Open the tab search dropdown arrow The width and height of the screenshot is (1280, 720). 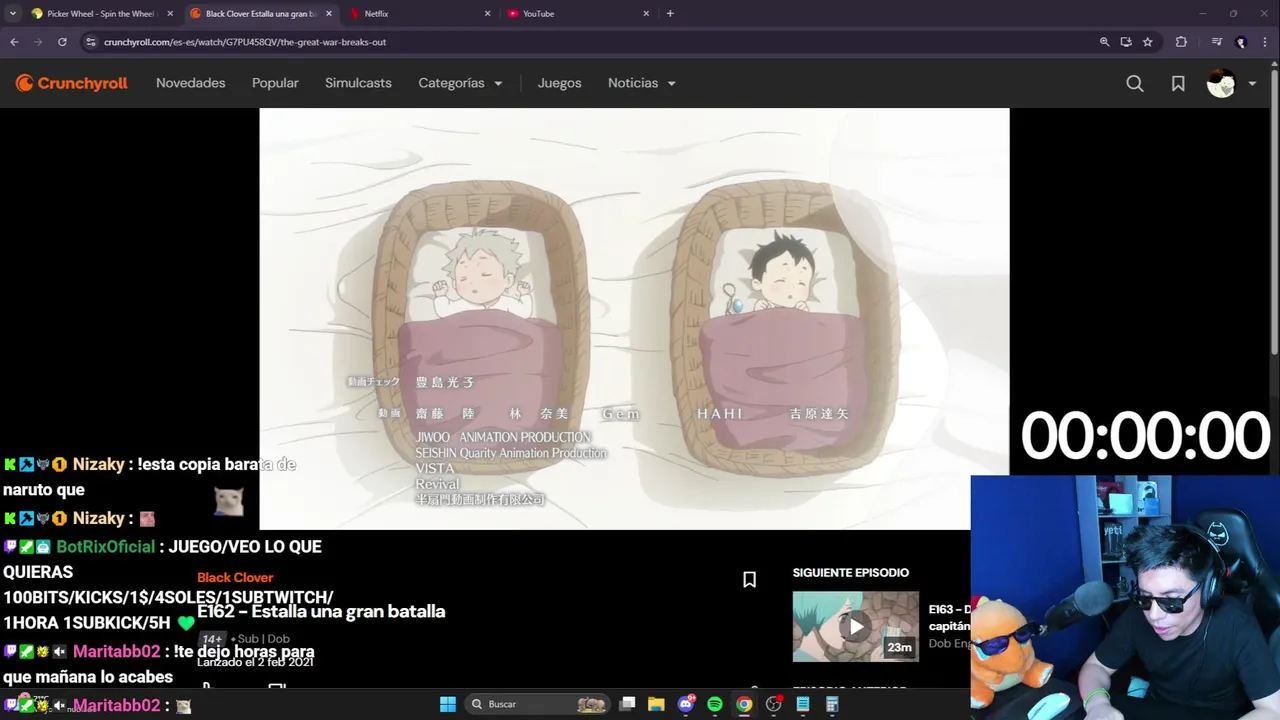[12, 14]
